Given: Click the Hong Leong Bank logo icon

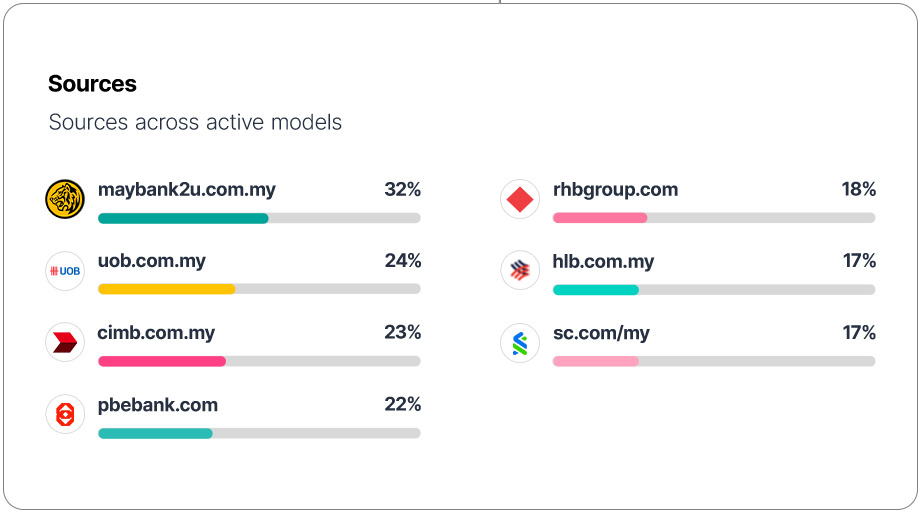Looking at the screenshot, I should pos(520,271).
